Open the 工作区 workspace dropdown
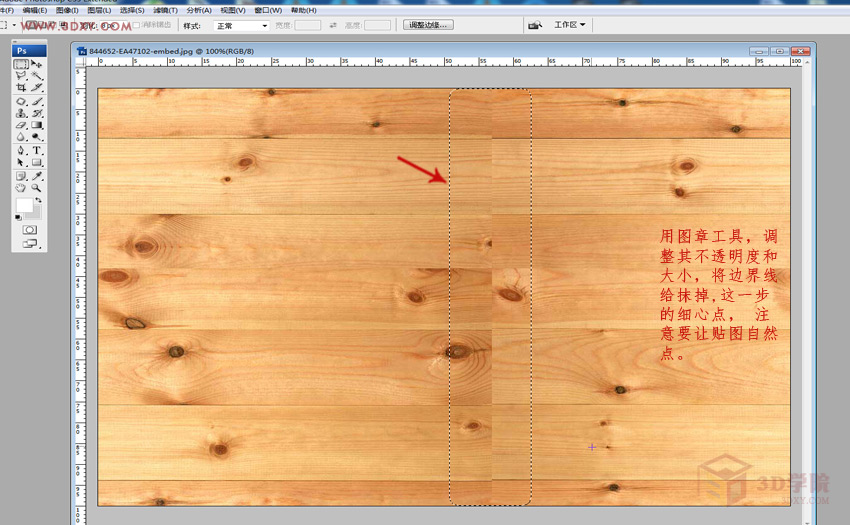Viewport: 850px width, 525px height. coord(569,25)
